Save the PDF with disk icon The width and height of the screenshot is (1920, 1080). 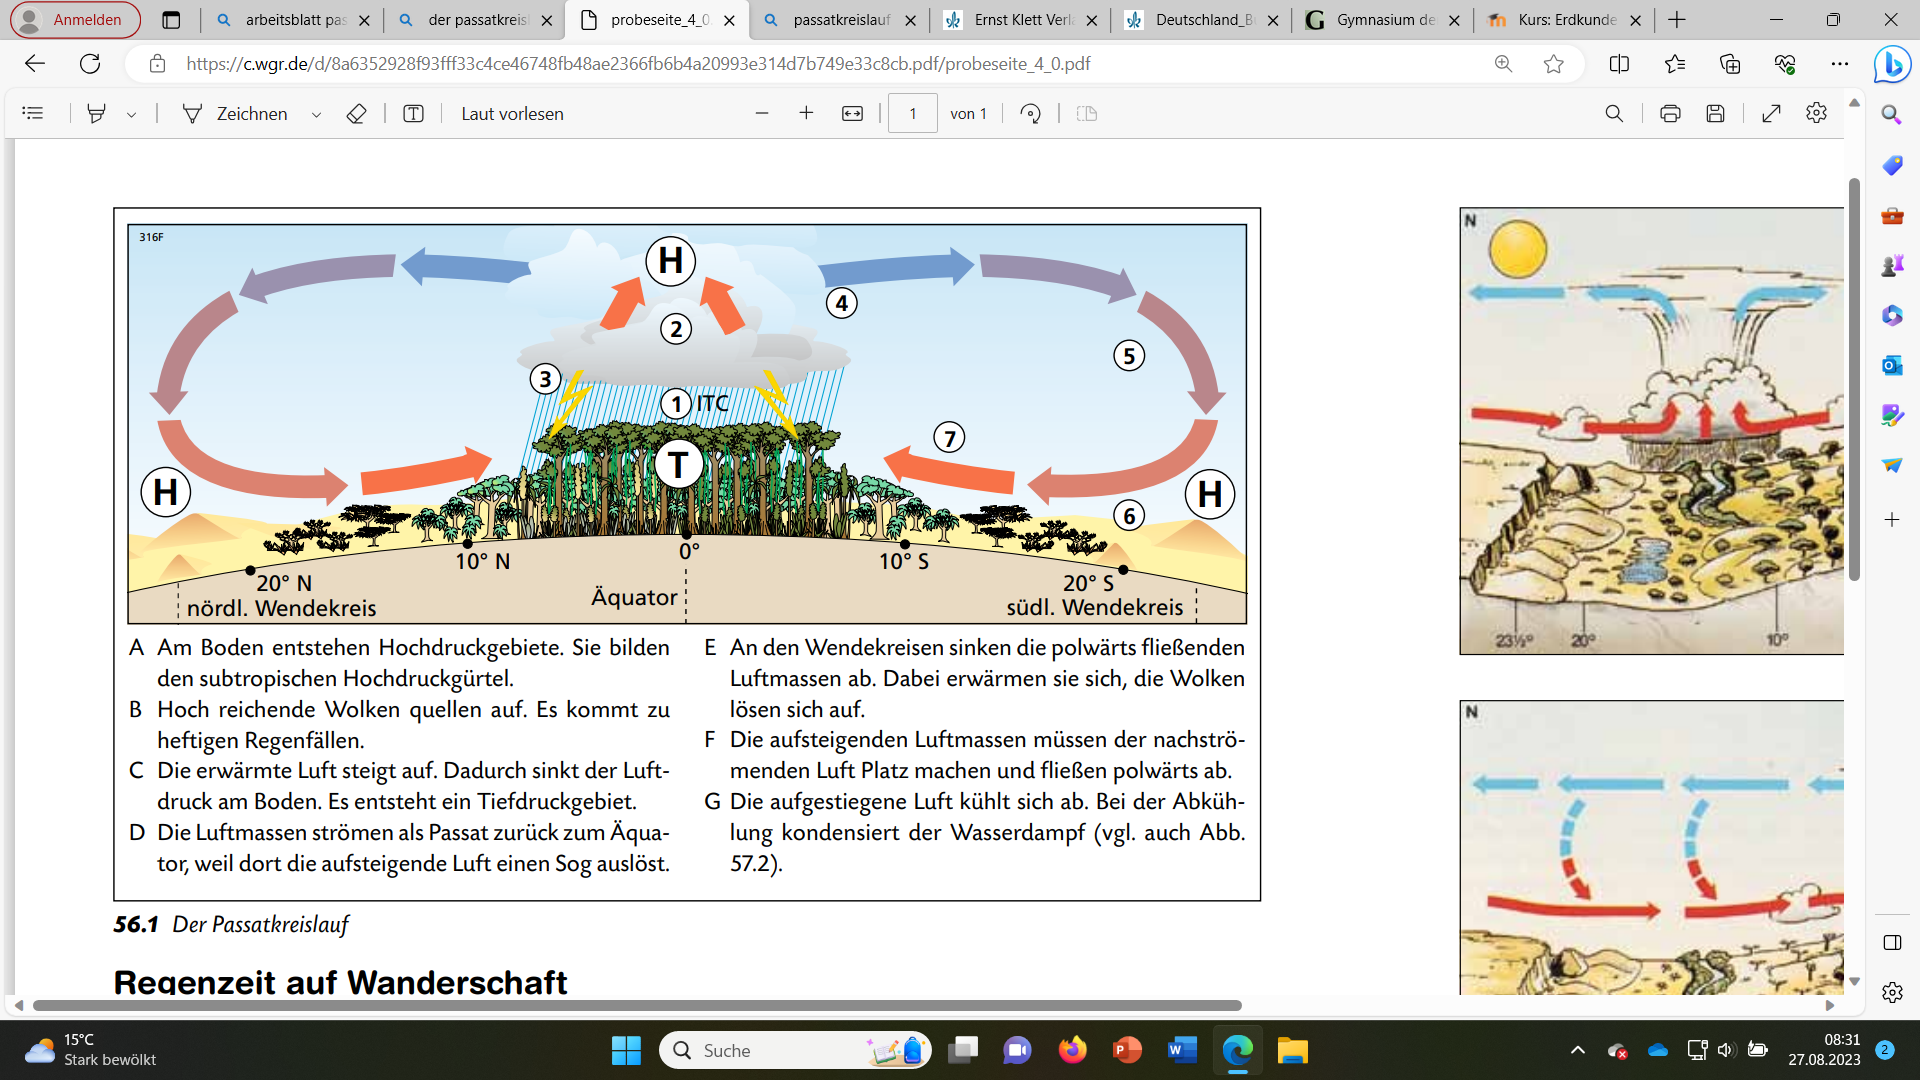coord(1715,114)
